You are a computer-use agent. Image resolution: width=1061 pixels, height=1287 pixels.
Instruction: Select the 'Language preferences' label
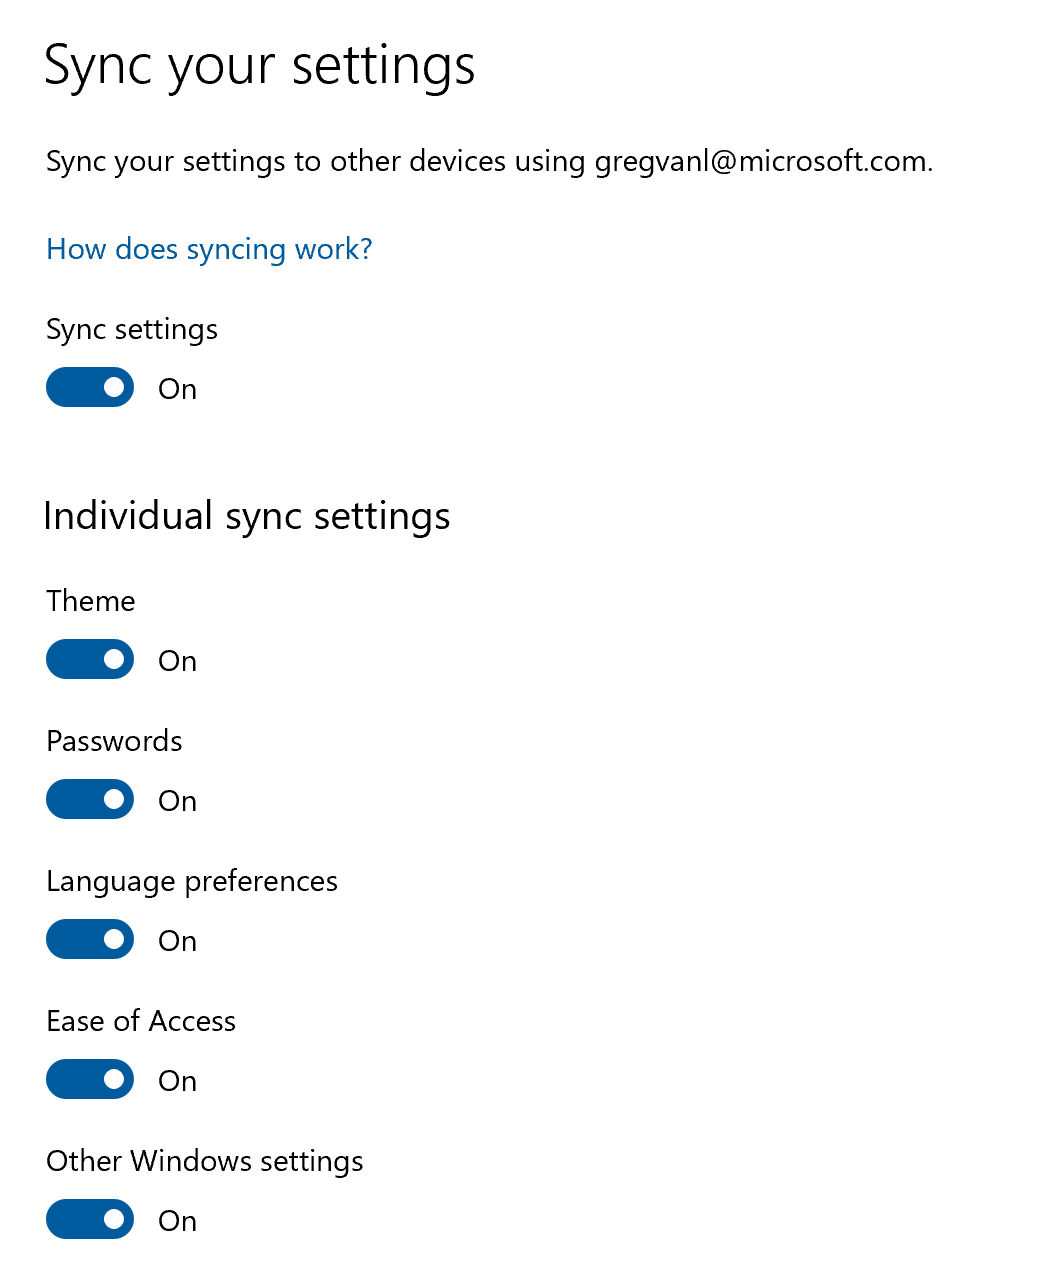click(x=192, y=882)
